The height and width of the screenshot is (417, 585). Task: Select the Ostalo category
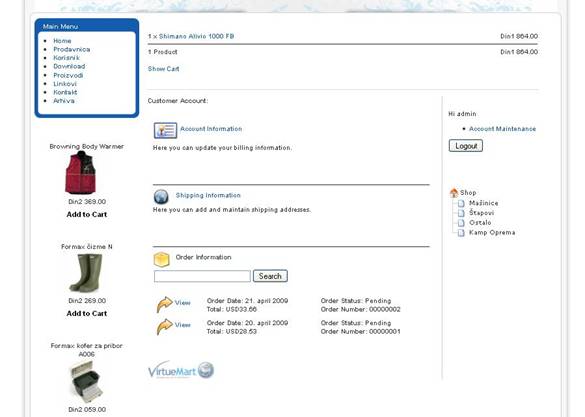pyautogui.click(x=480, y=223)
